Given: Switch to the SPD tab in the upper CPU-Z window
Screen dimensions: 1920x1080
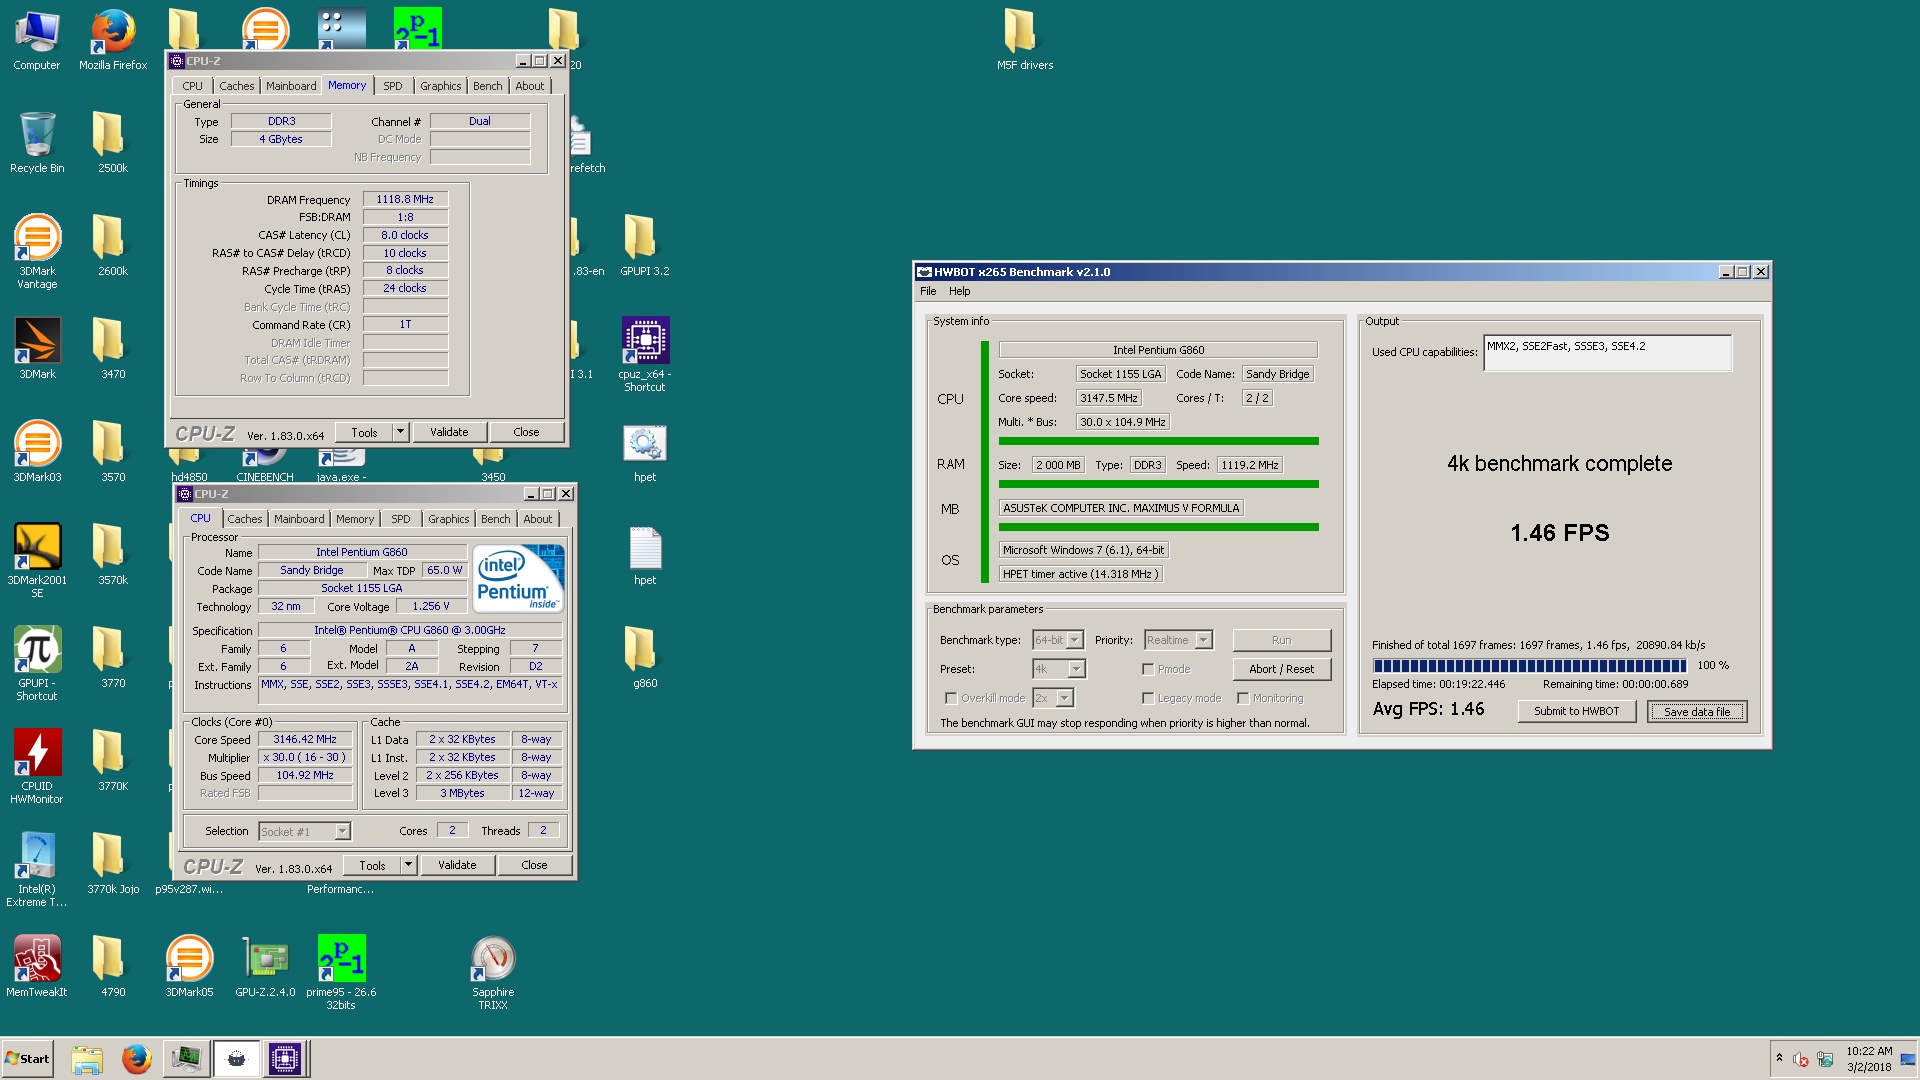Looking at the screenshot, I should [393, 86].
